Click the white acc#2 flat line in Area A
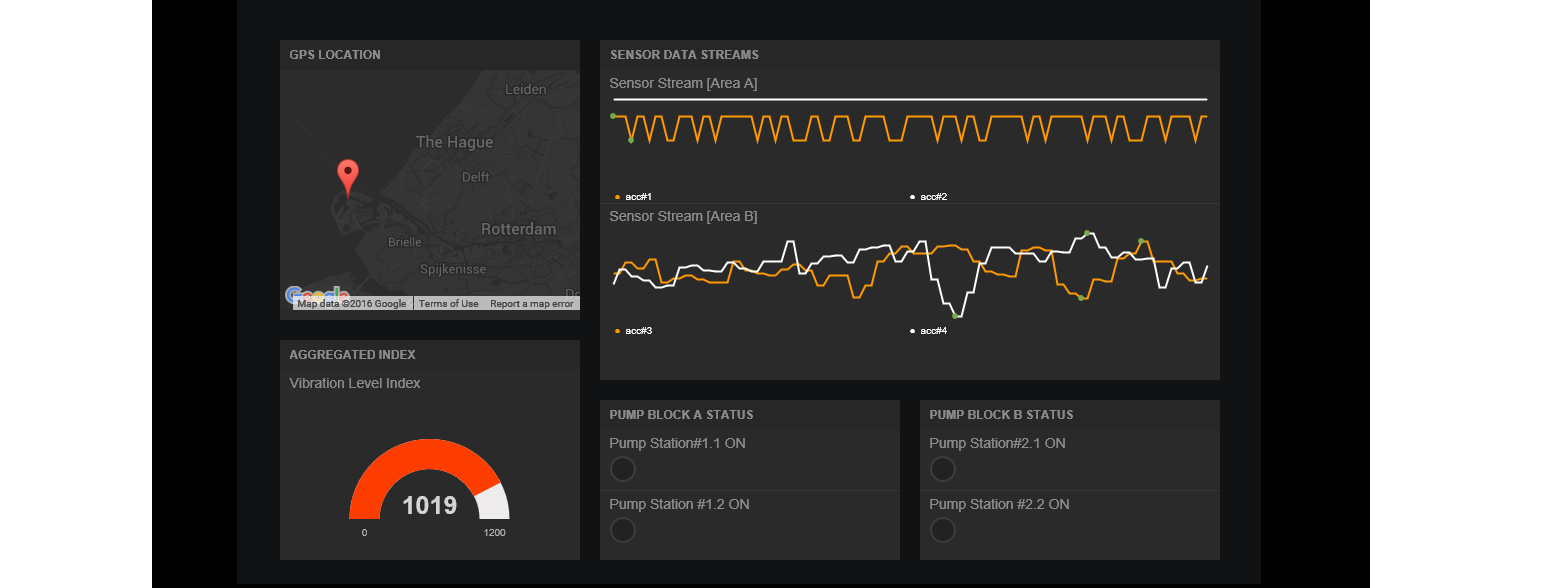 [910, 100]
